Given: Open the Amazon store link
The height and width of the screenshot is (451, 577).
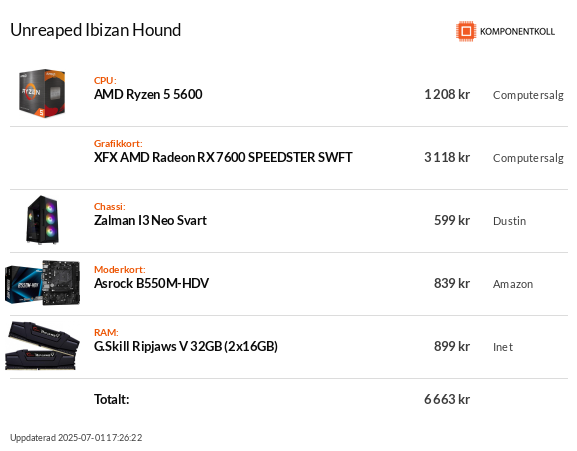Looking at the screenshot, I should (513, 284).
